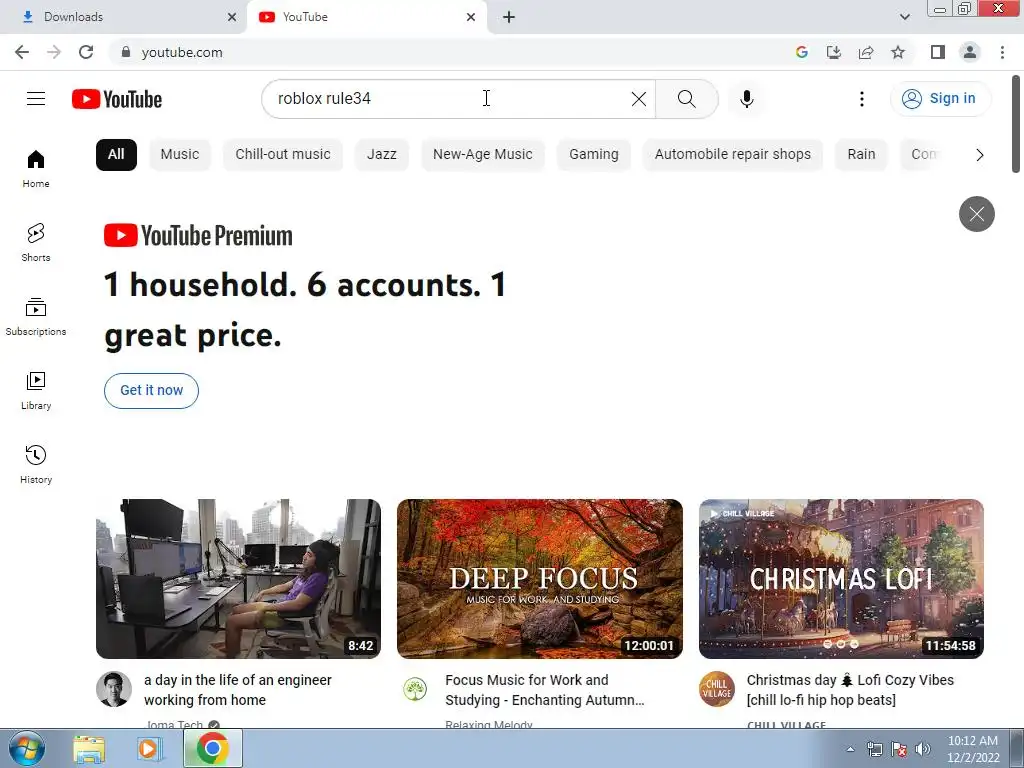
Task: Open 'Christmas day Lofi Cozy Vibes' title
Action: [x=850, y=690]
